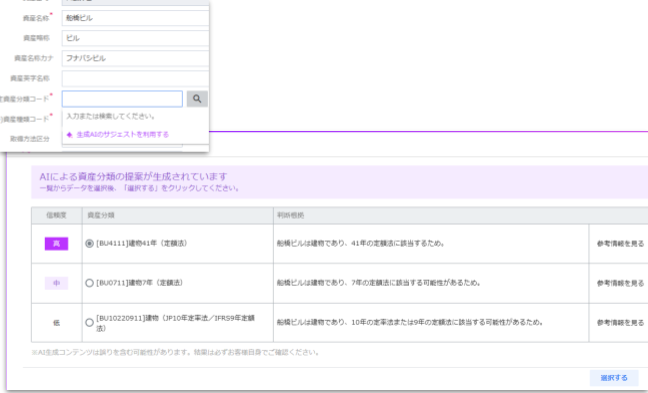Screen dimensions: 648x393
Task: Click the 信頼度 column header
Action: coord(56,215)
